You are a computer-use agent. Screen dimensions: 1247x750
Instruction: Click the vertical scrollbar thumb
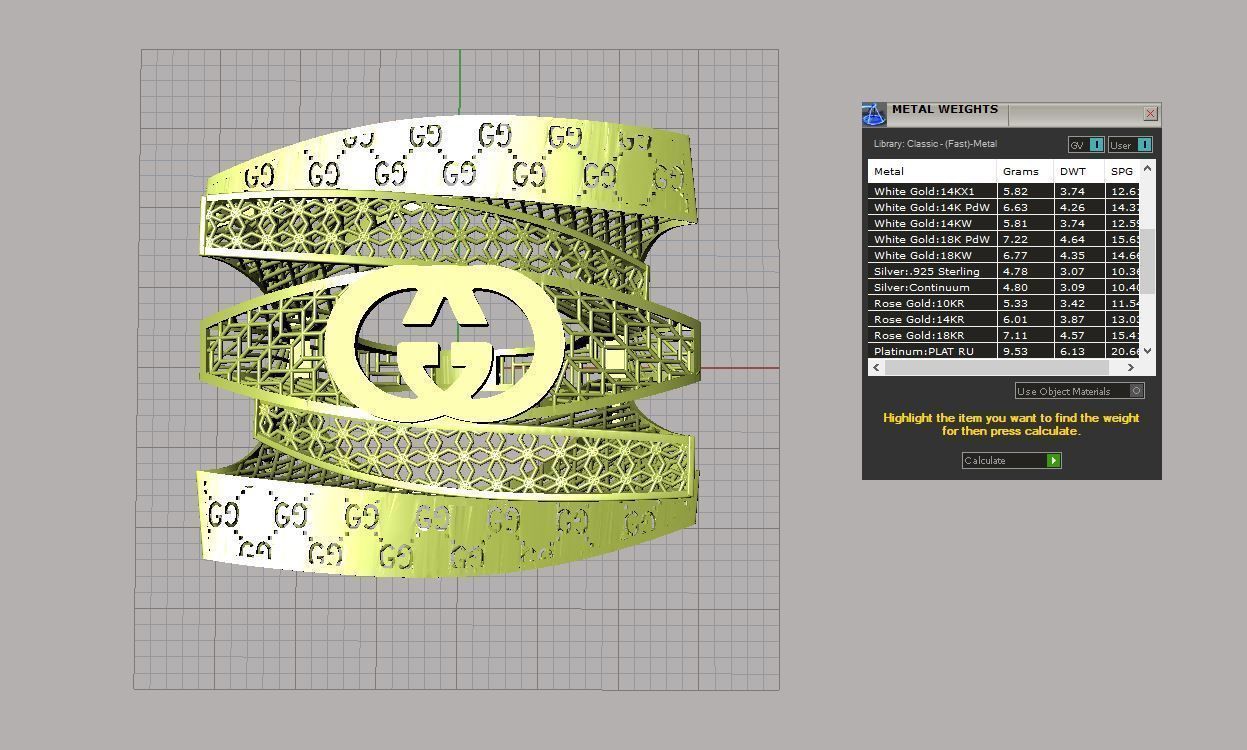point(1147,260)
